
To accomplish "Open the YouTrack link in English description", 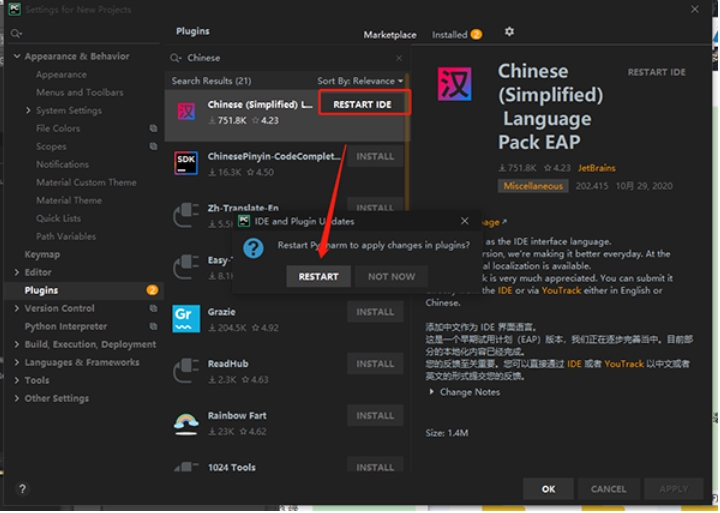I will pyautogui.click(x=561, y=290).
